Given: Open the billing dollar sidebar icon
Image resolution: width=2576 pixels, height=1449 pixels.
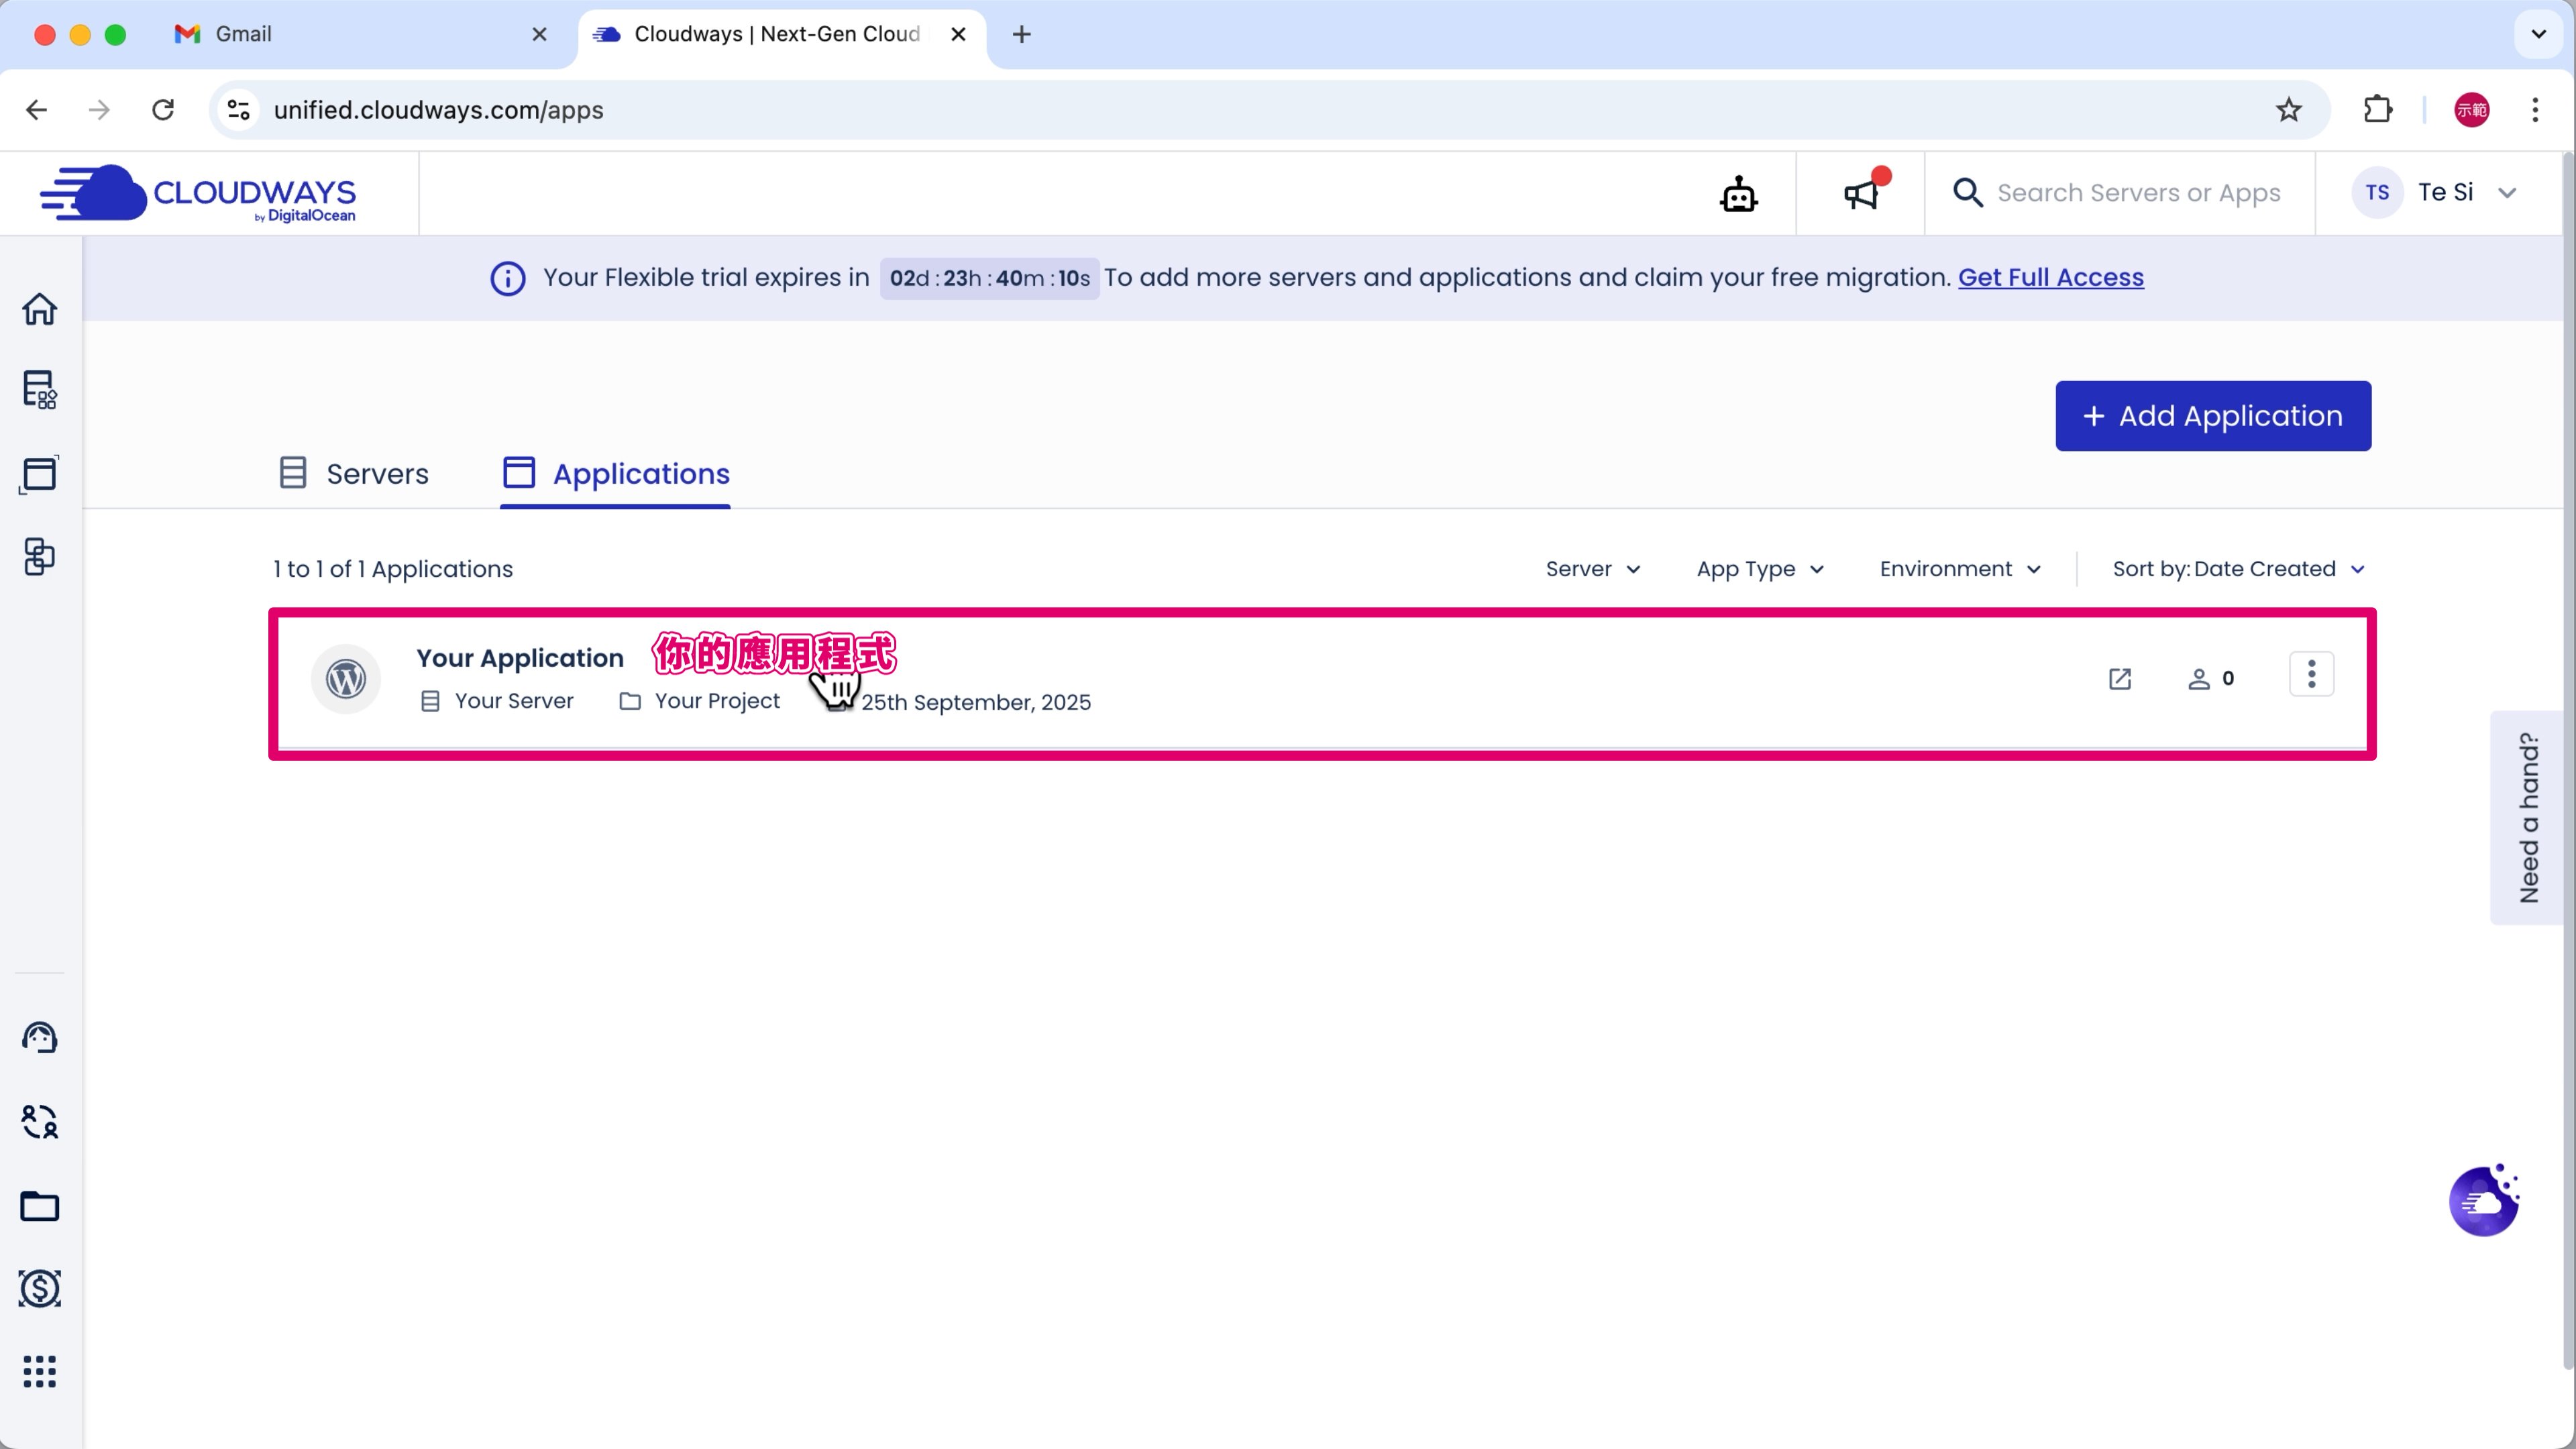Looking at the screenshot, I should pyautogui.click(x=40, y=1288).
